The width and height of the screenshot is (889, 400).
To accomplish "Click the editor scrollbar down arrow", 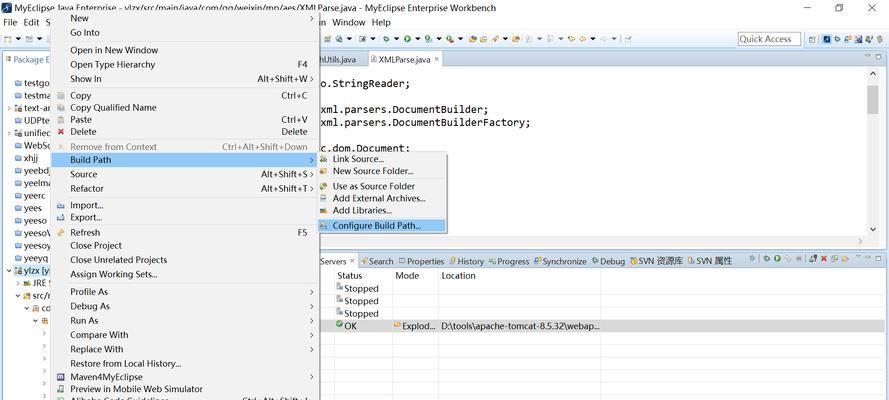I will 873,229.
